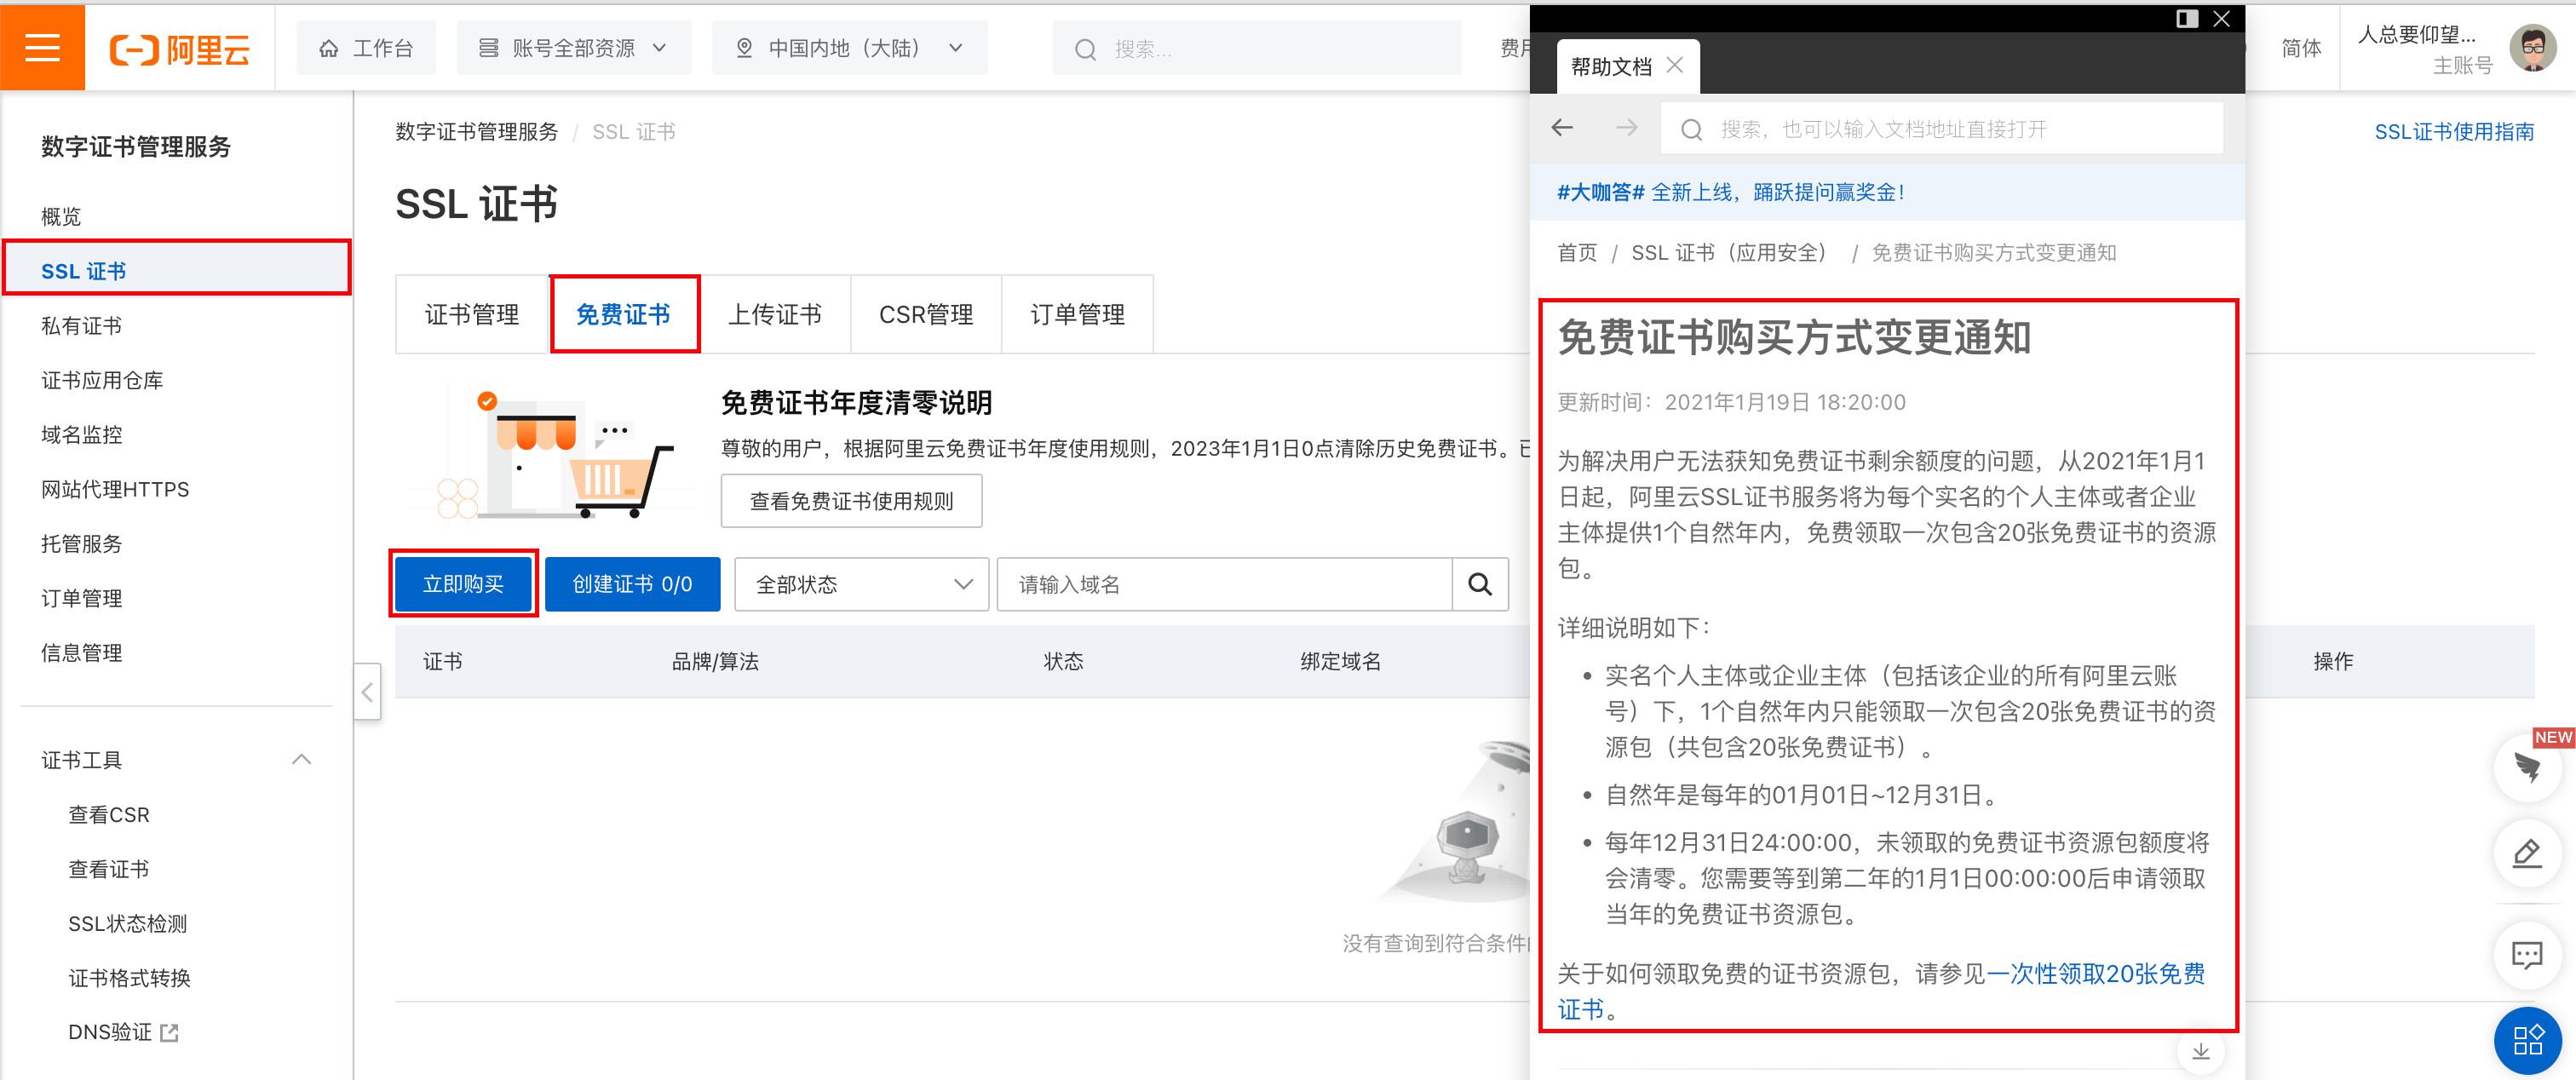Click the Aliyun logo
This screenshot has width=2576, height=1080.
click(x=180, y=48)
